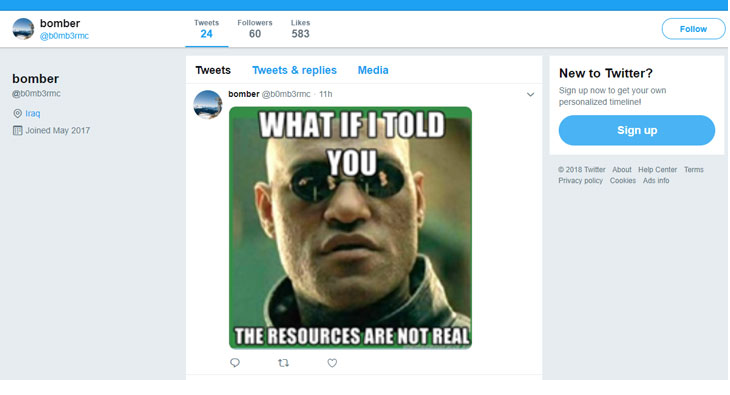
Task: Click the reply speech bubble icon
Action: coord(235,362)
